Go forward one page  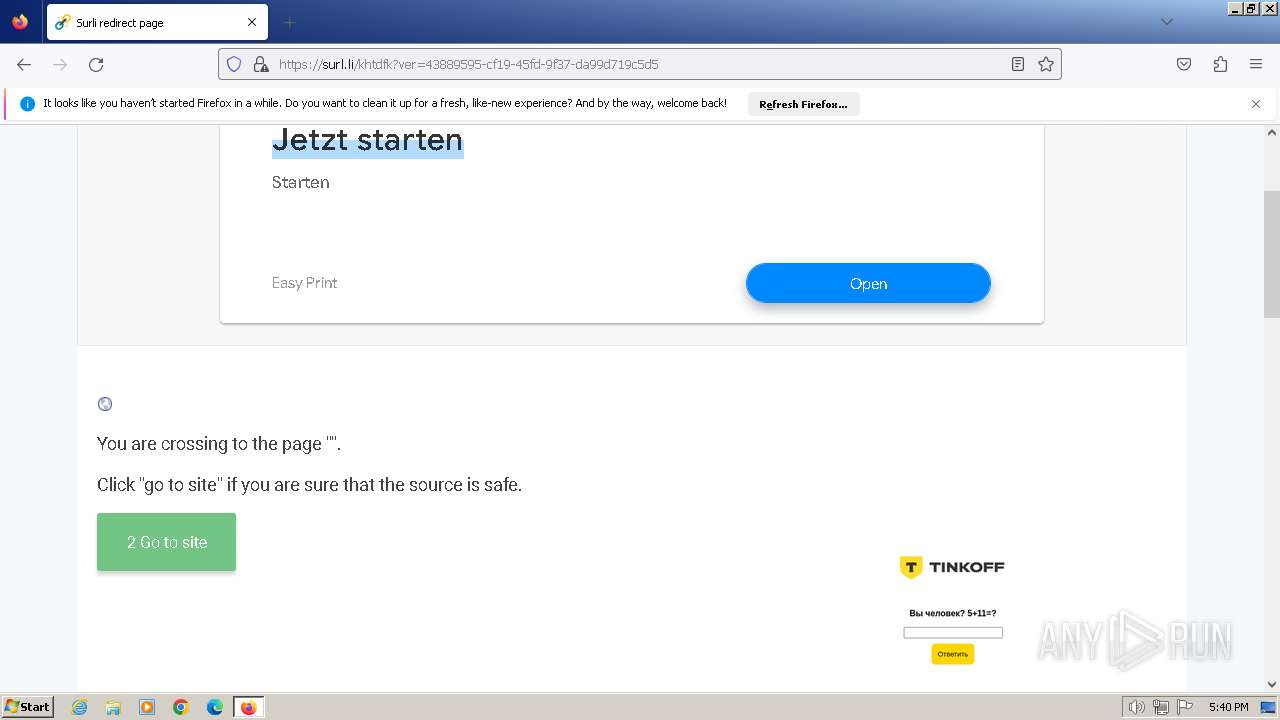click(60, 64)
